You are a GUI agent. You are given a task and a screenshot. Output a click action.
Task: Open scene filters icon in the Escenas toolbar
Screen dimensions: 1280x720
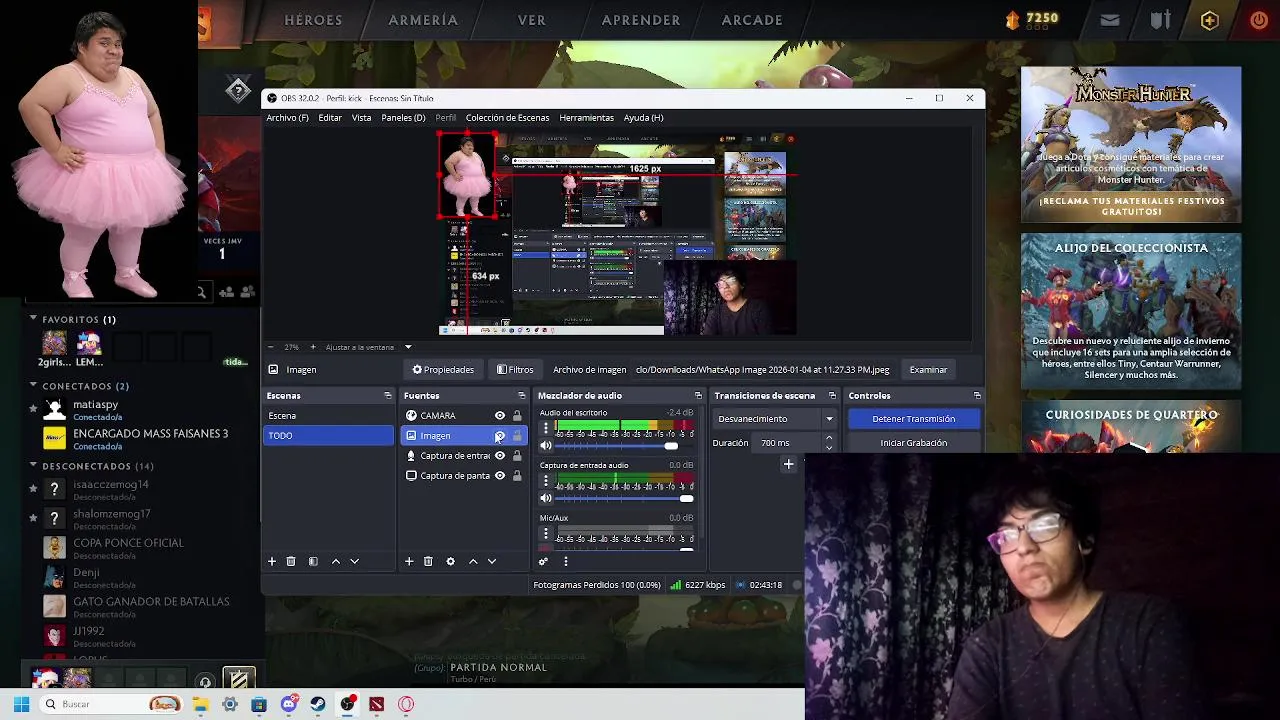(313, 562)
